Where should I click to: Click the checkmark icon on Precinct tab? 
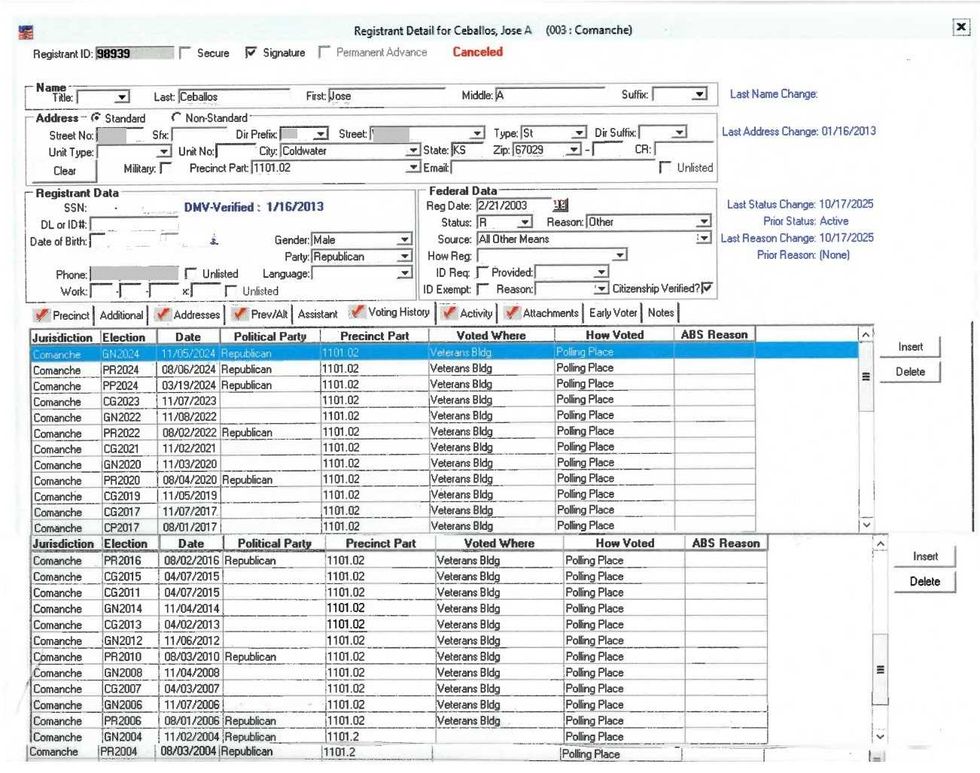[41, 315]
